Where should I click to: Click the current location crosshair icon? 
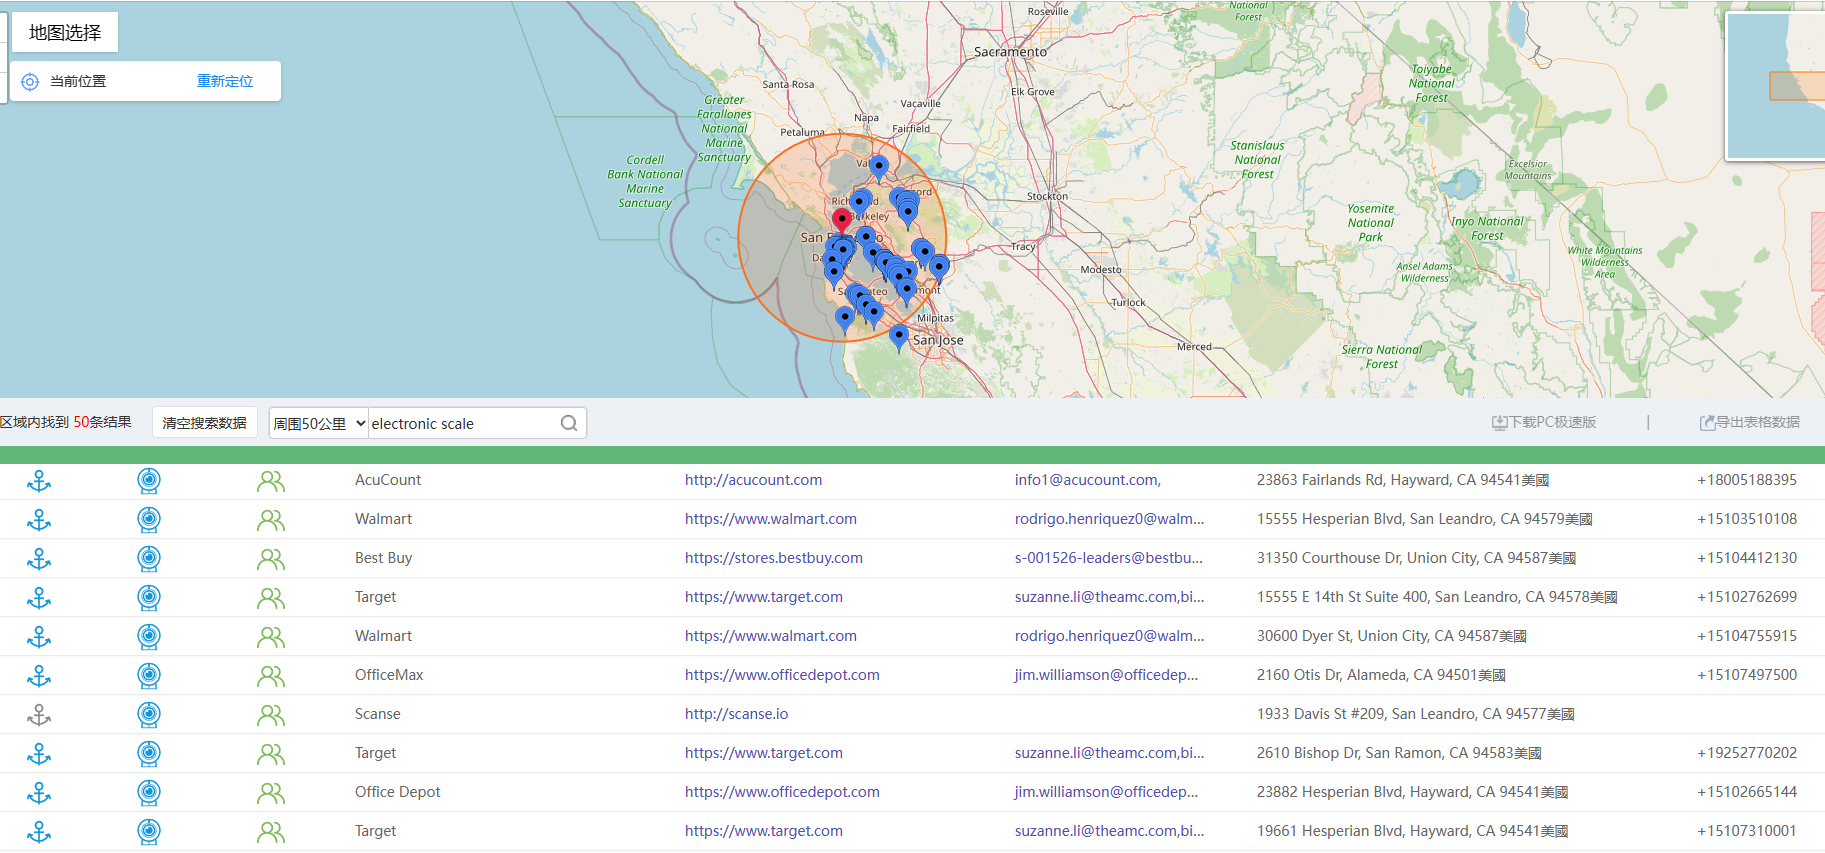pyautogui.click(x=30, y=82)
